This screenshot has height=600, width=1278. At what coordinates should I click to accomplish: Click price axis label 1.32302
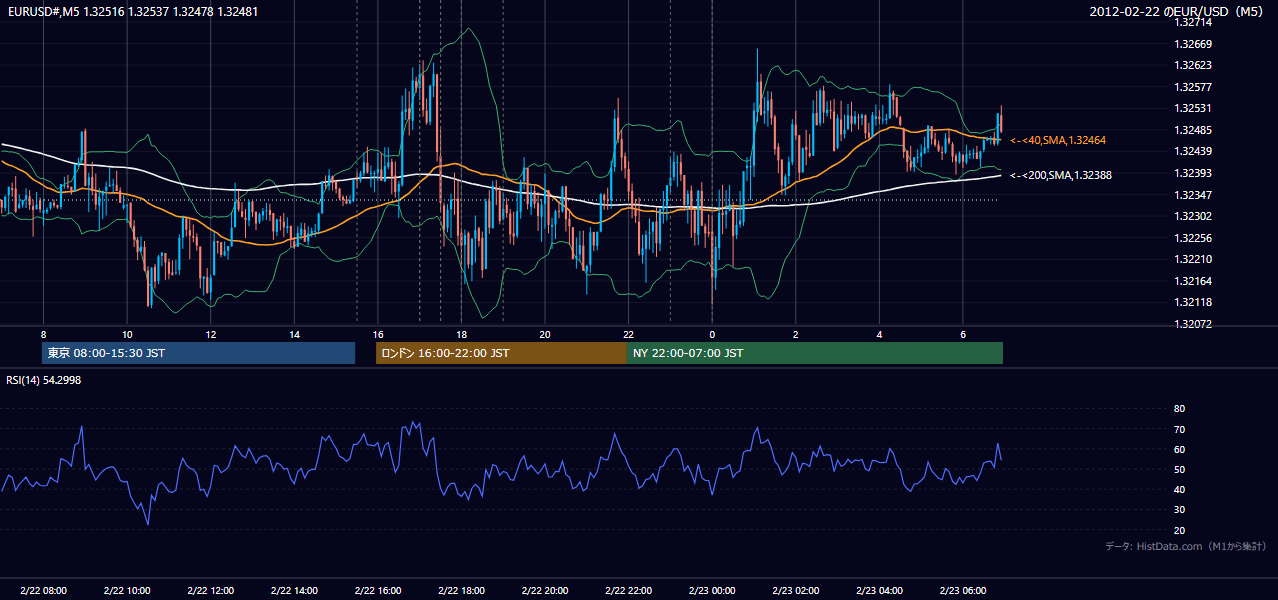click(1192, 216)
